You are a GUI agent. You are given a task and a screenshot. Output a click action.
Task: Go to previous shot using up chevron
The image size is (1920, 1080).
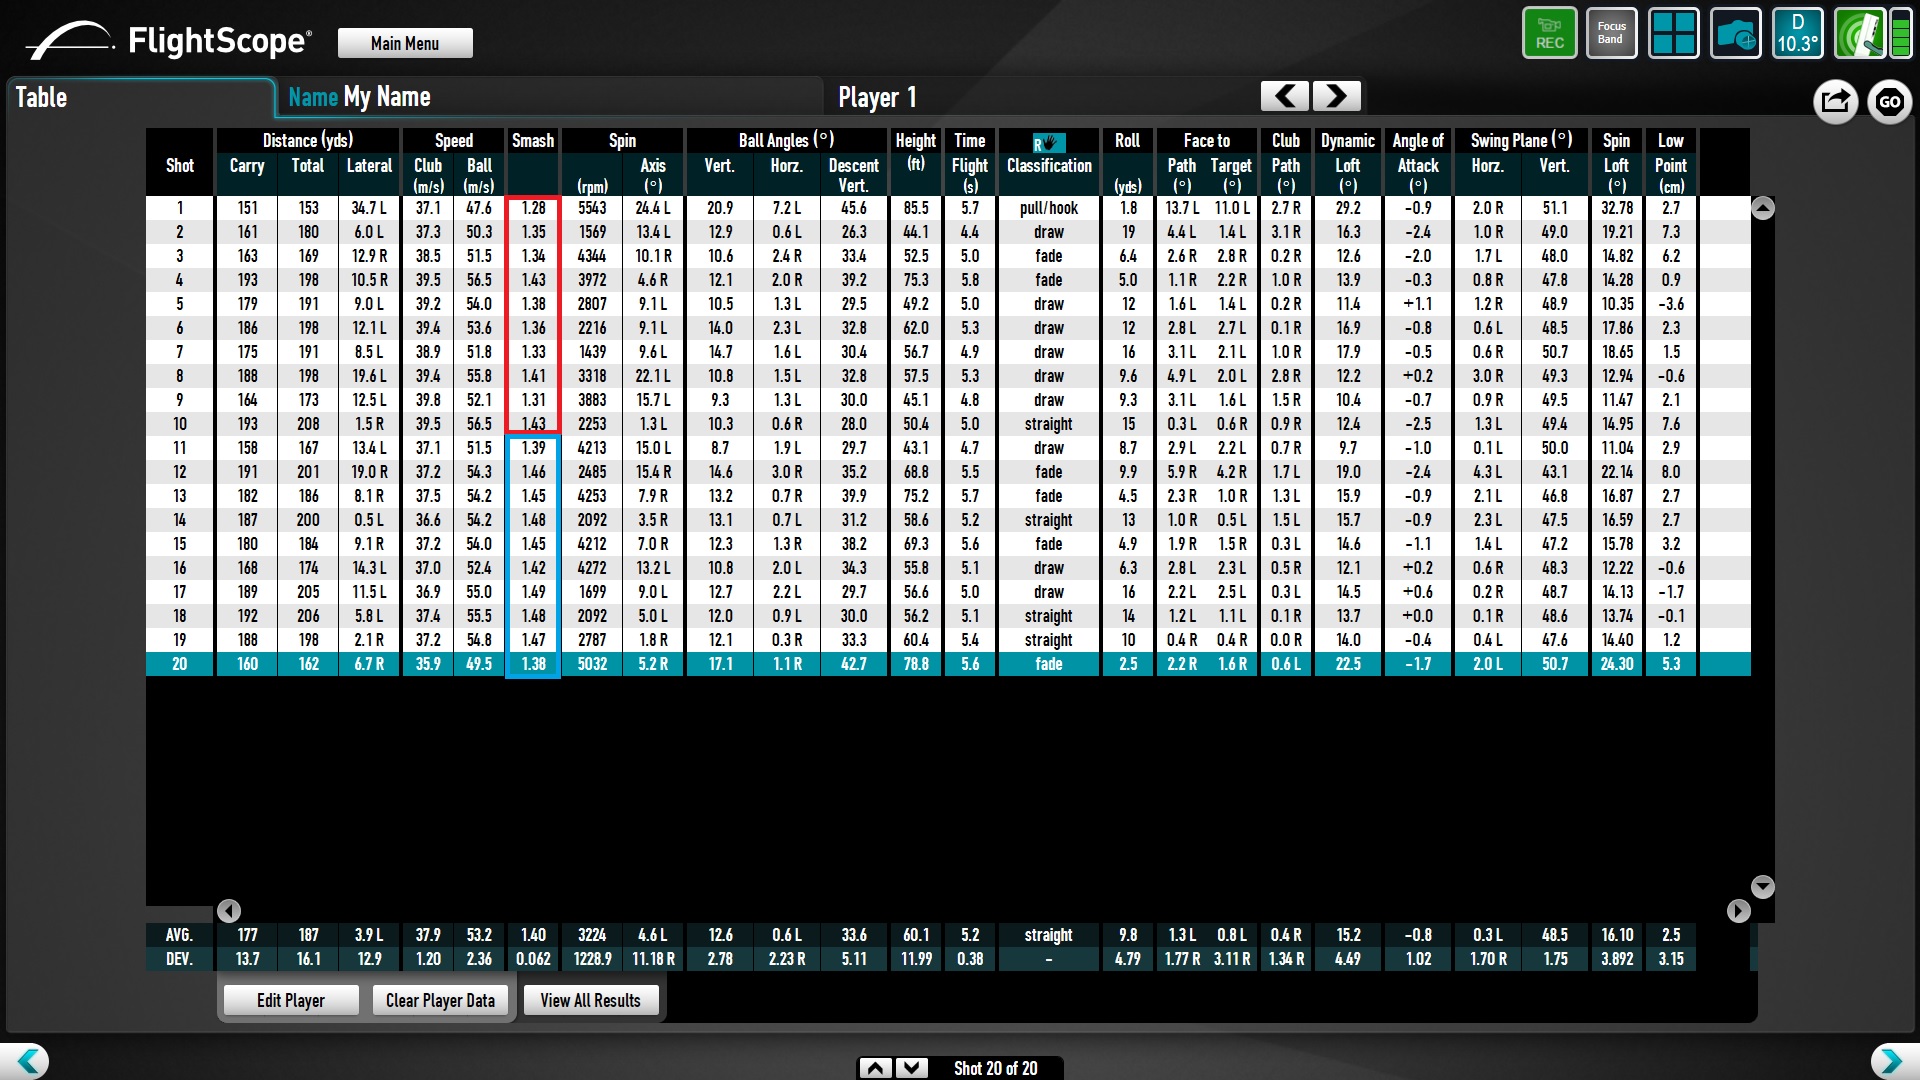click(x=875, y=1068)
